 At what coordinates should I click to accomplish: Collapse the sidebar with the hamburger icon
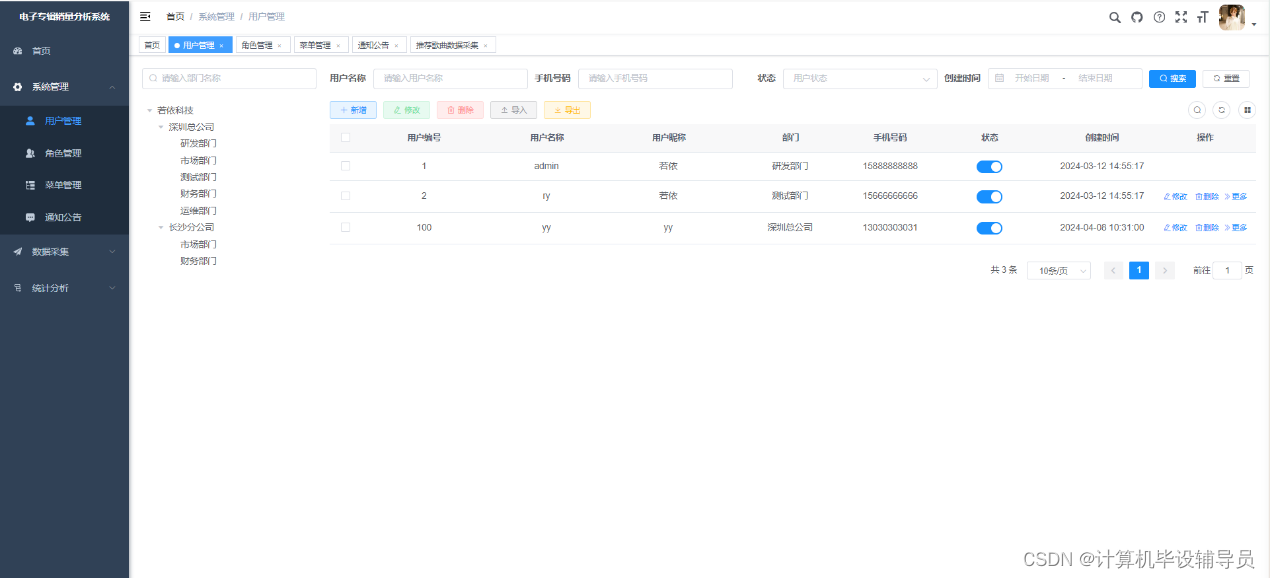click(145, 17)
